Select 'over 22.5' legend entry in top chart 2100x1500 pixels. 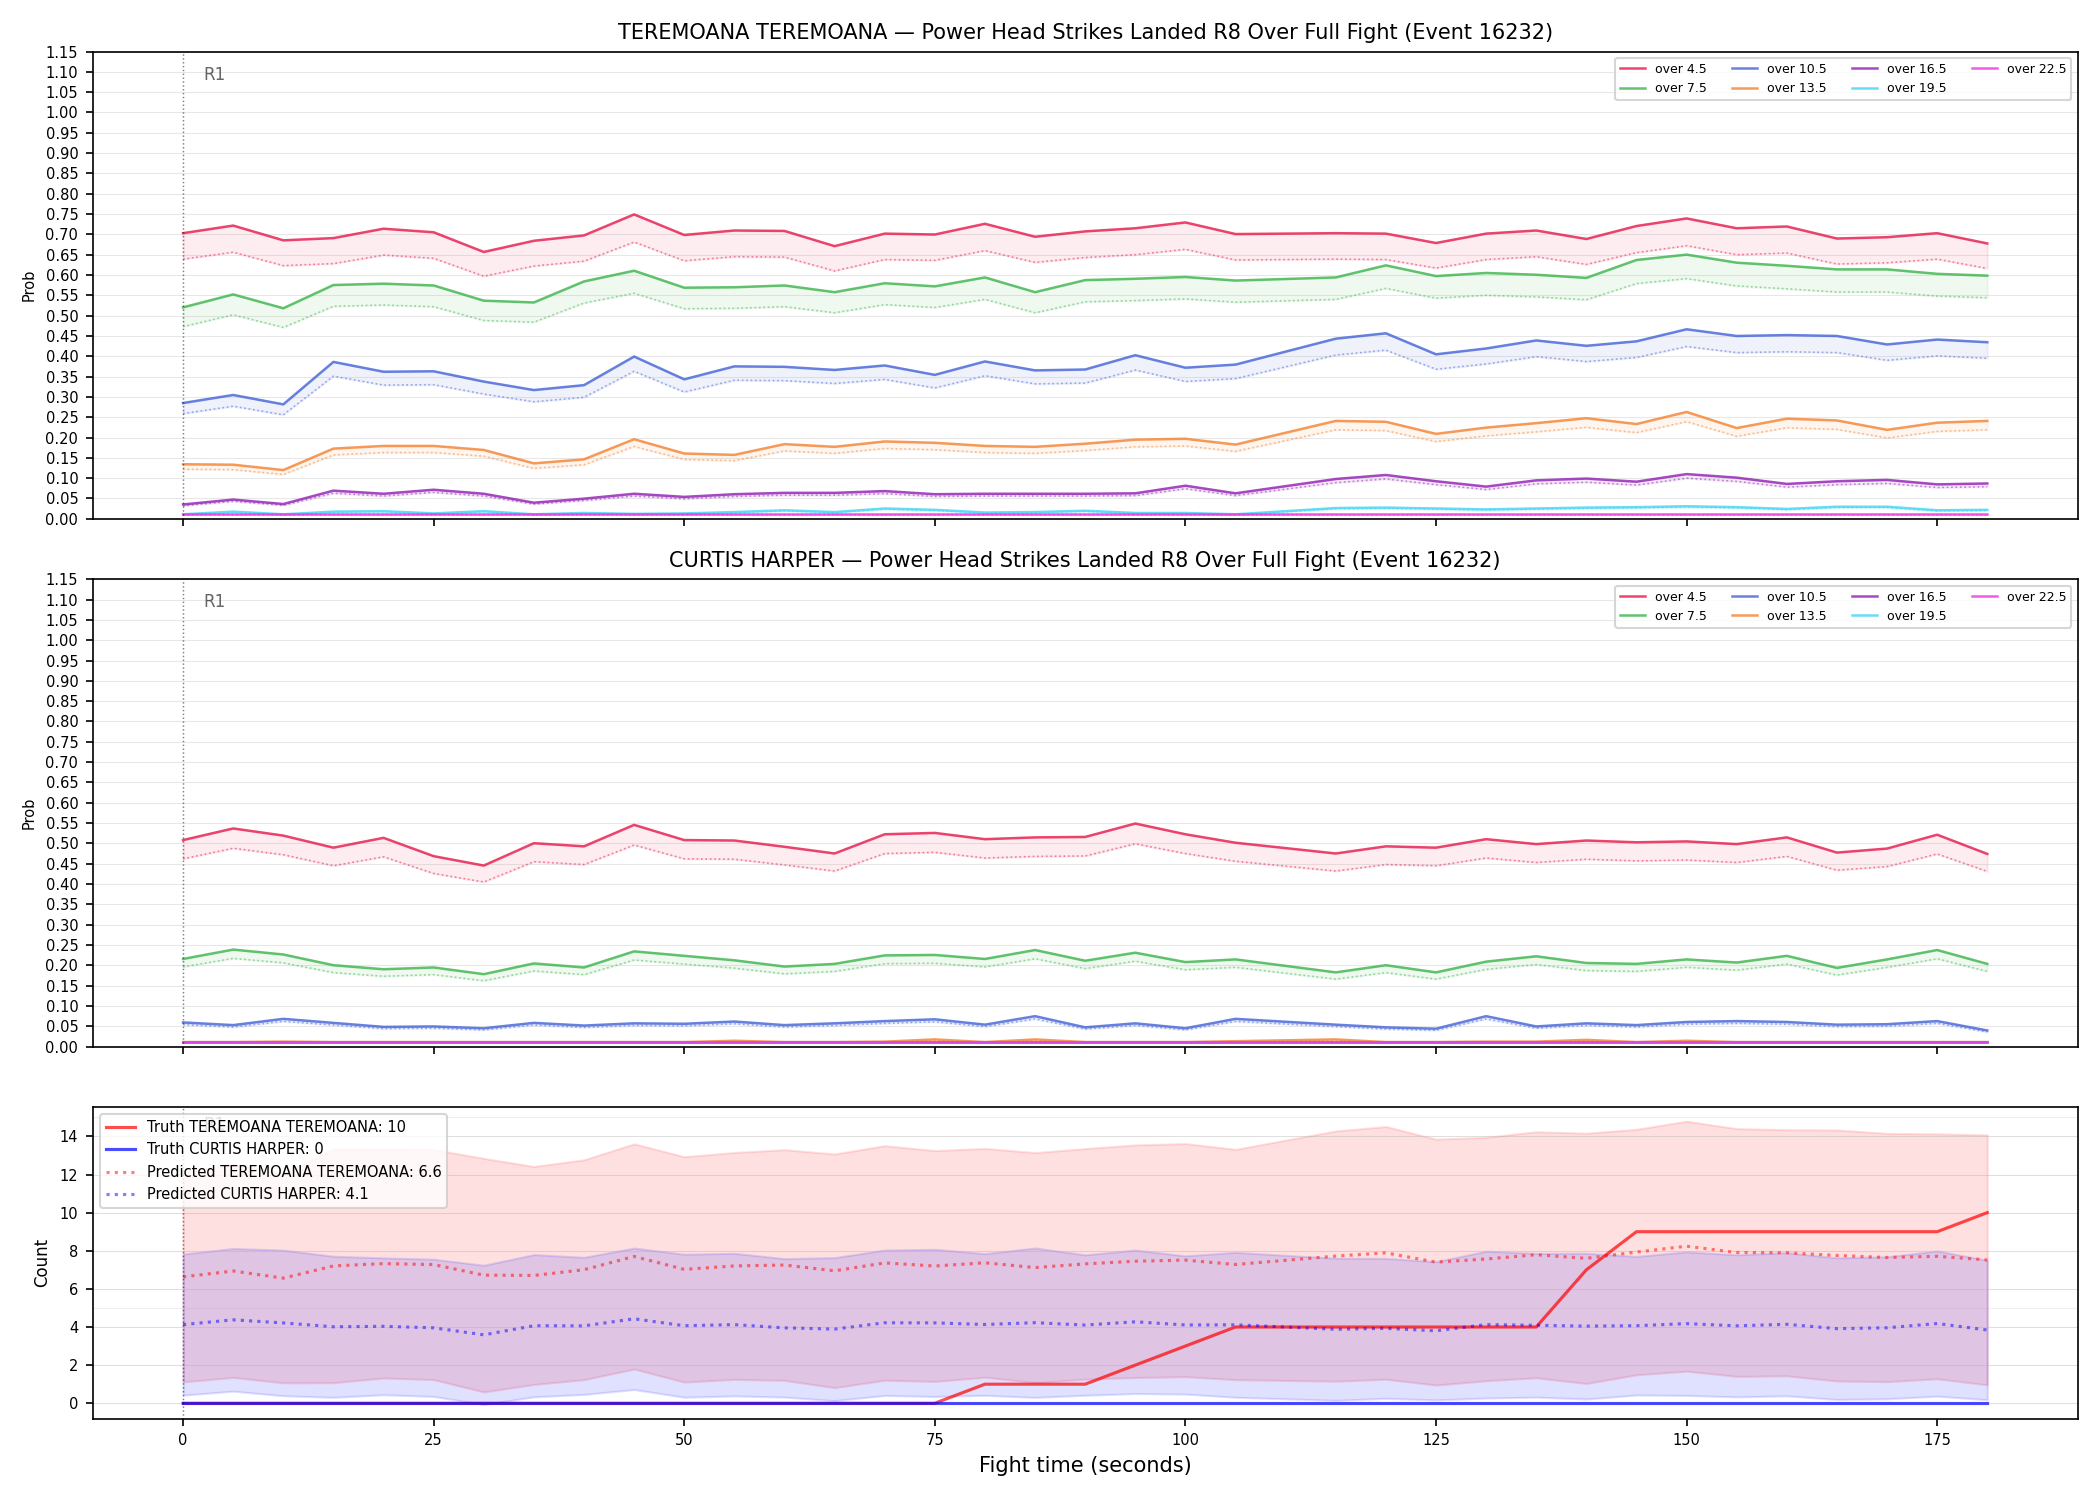coord(2019,69)
